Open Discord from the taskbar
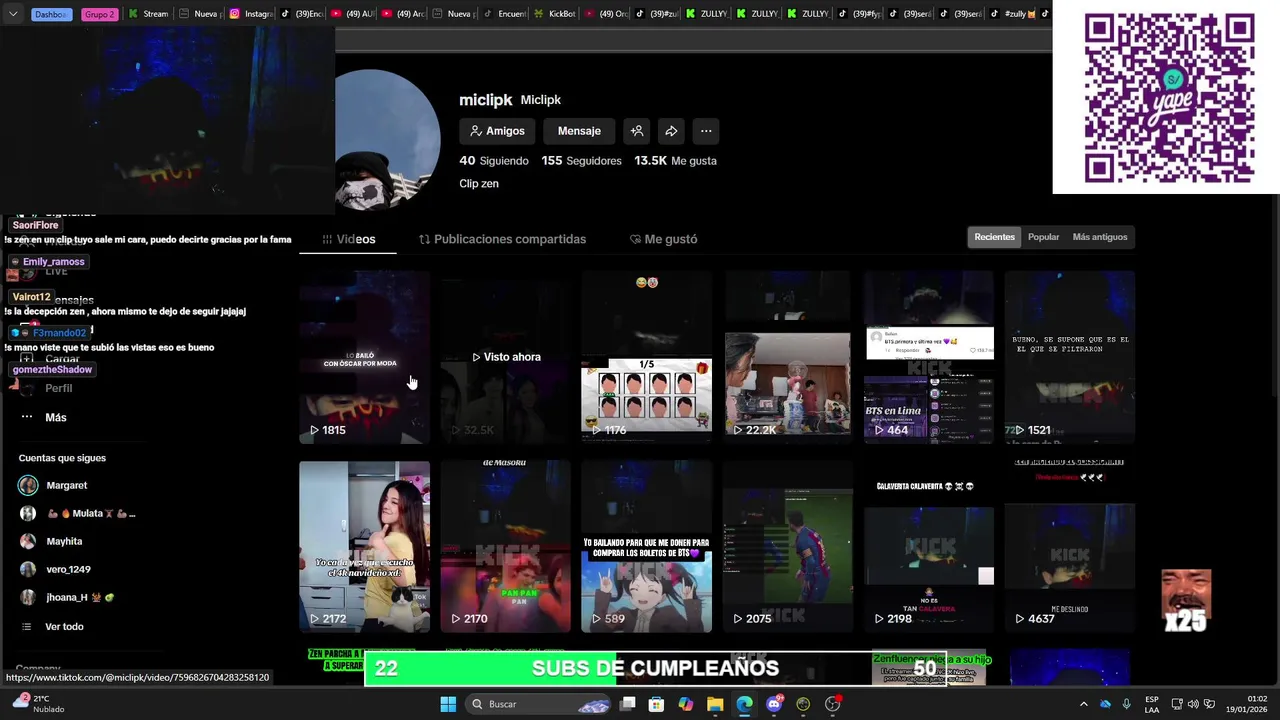The width and height of the screenshot is (1280, 720). [x=774, y=704]
